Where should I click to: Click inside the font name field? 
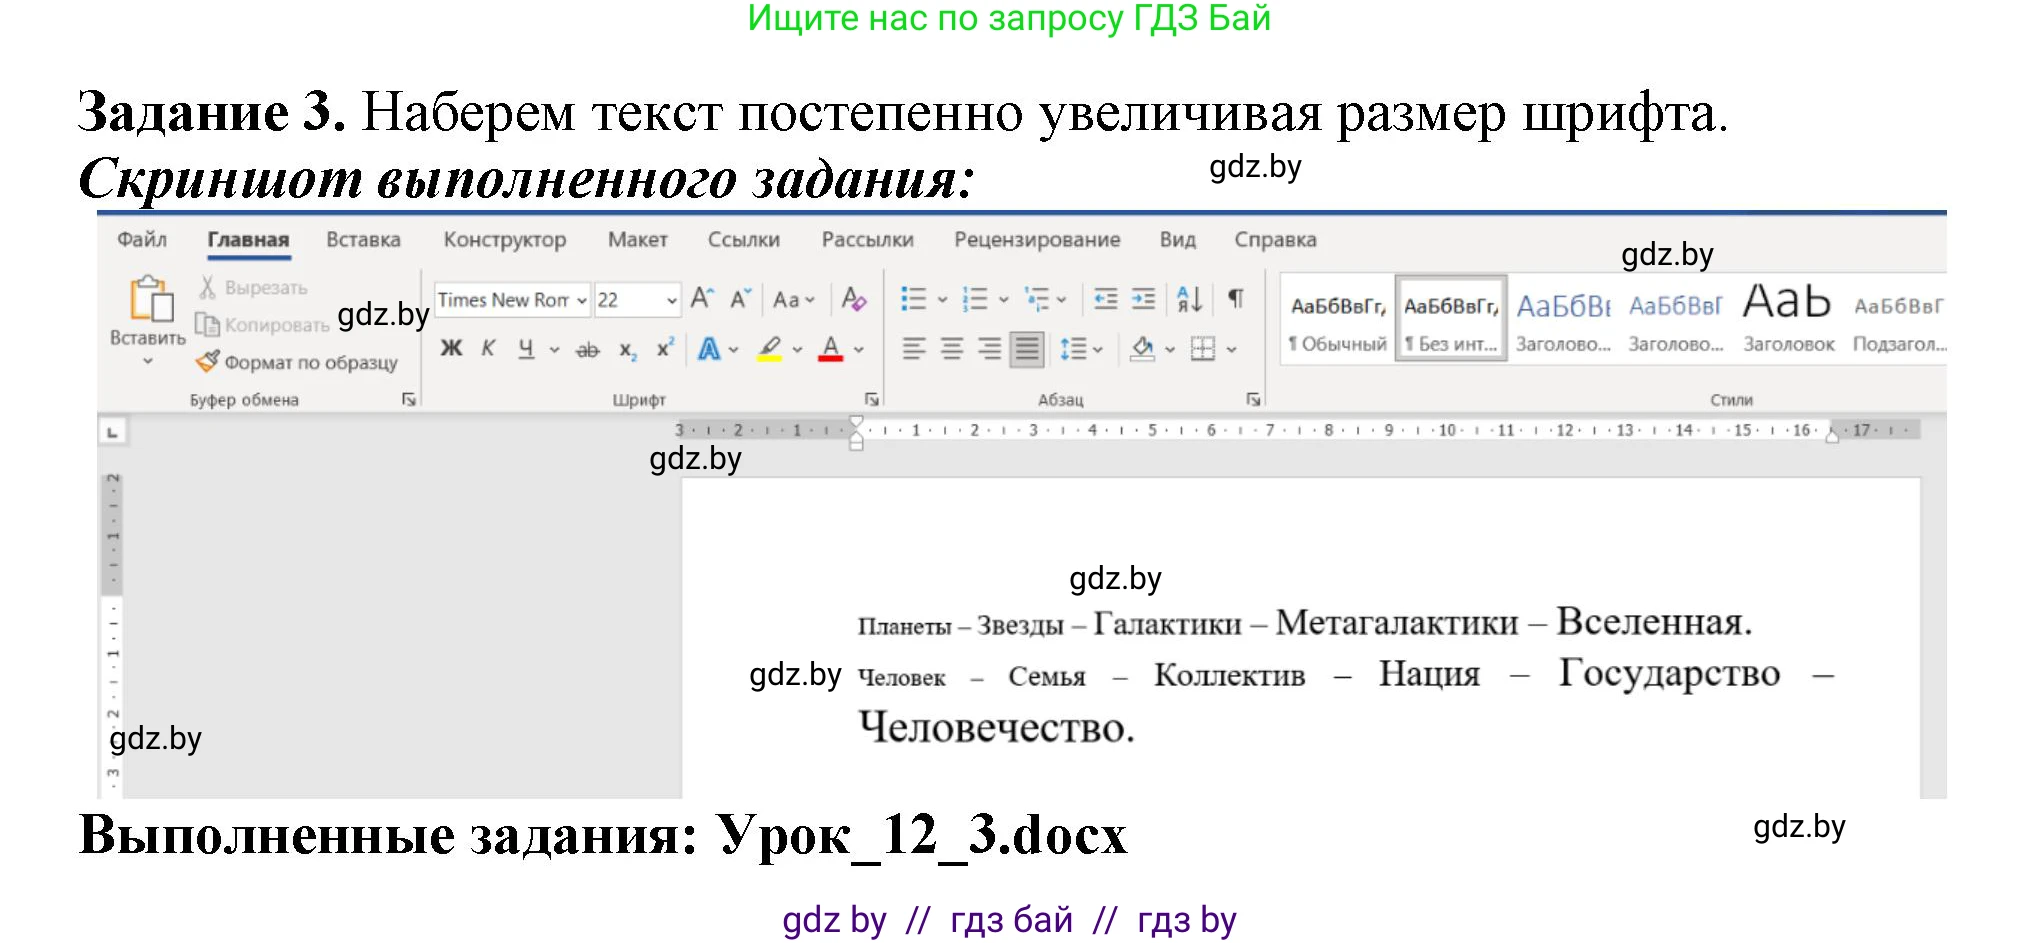(x=500, y=300)
